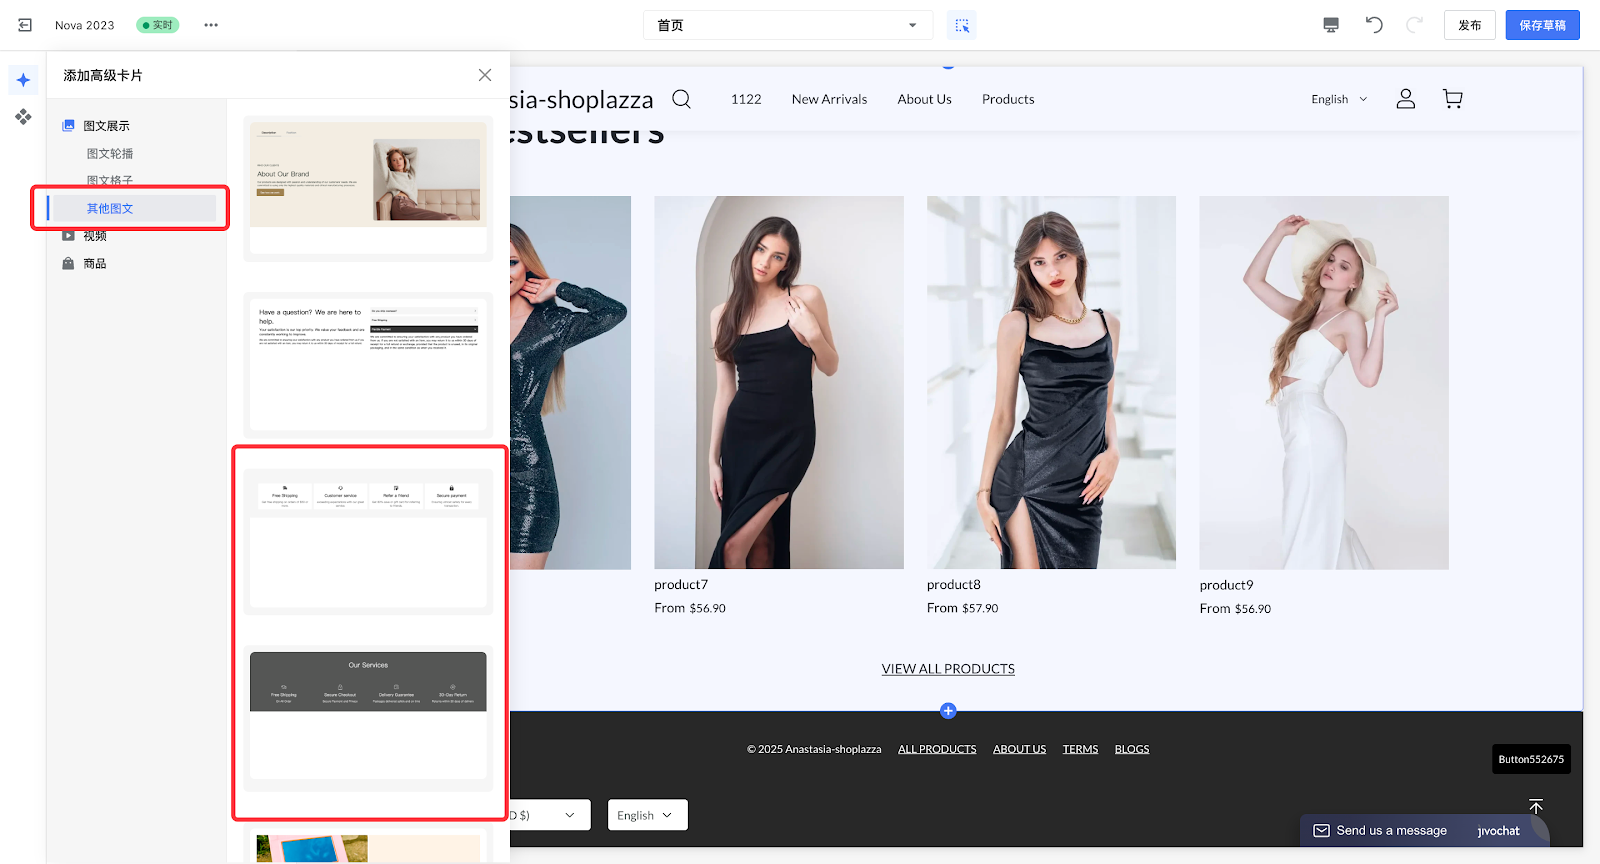Click the VIEW ALL PRODUCTS link
This screenshot has height=864, width=1600.
(948, 669)
